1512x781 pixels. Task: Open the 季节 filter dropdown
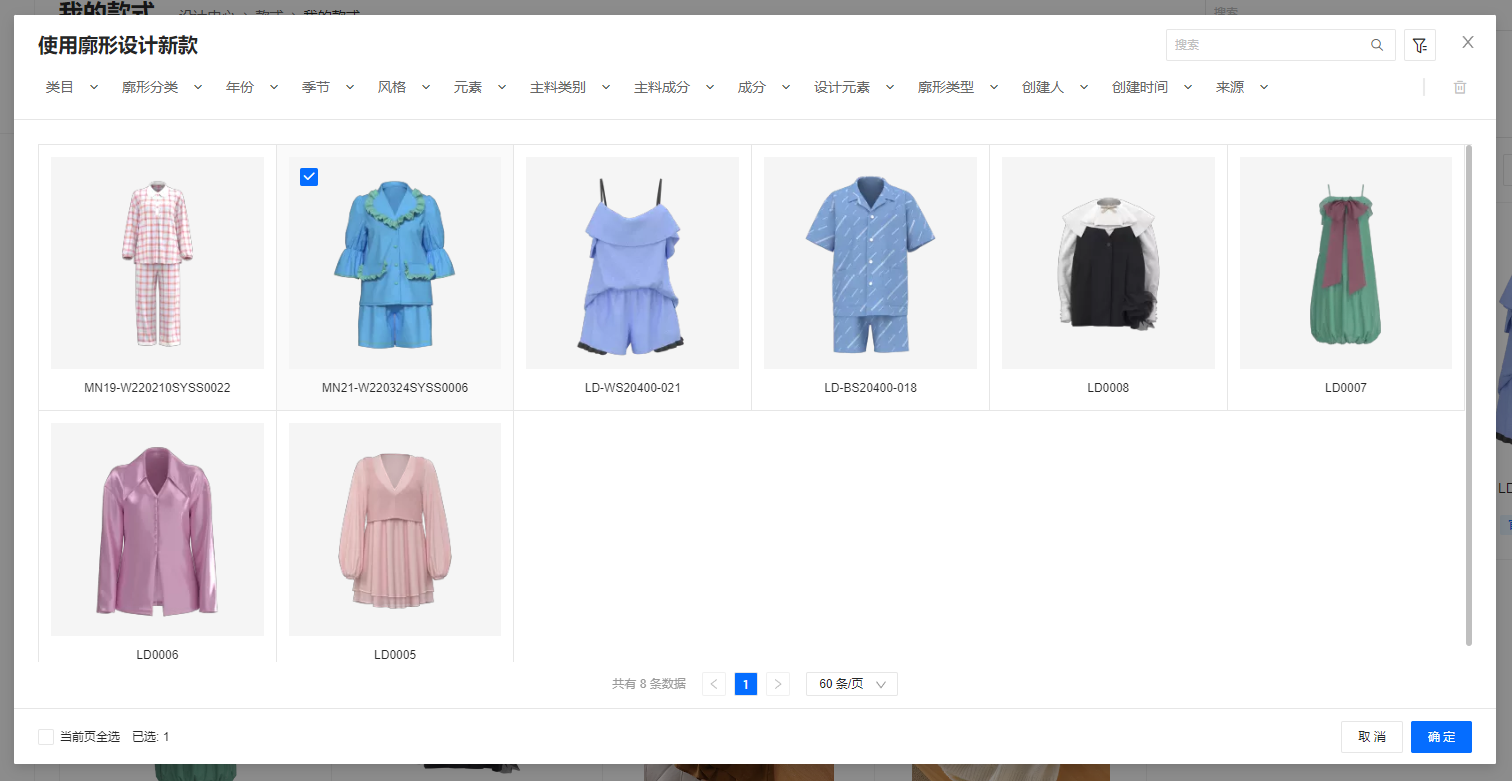point(328,88)
